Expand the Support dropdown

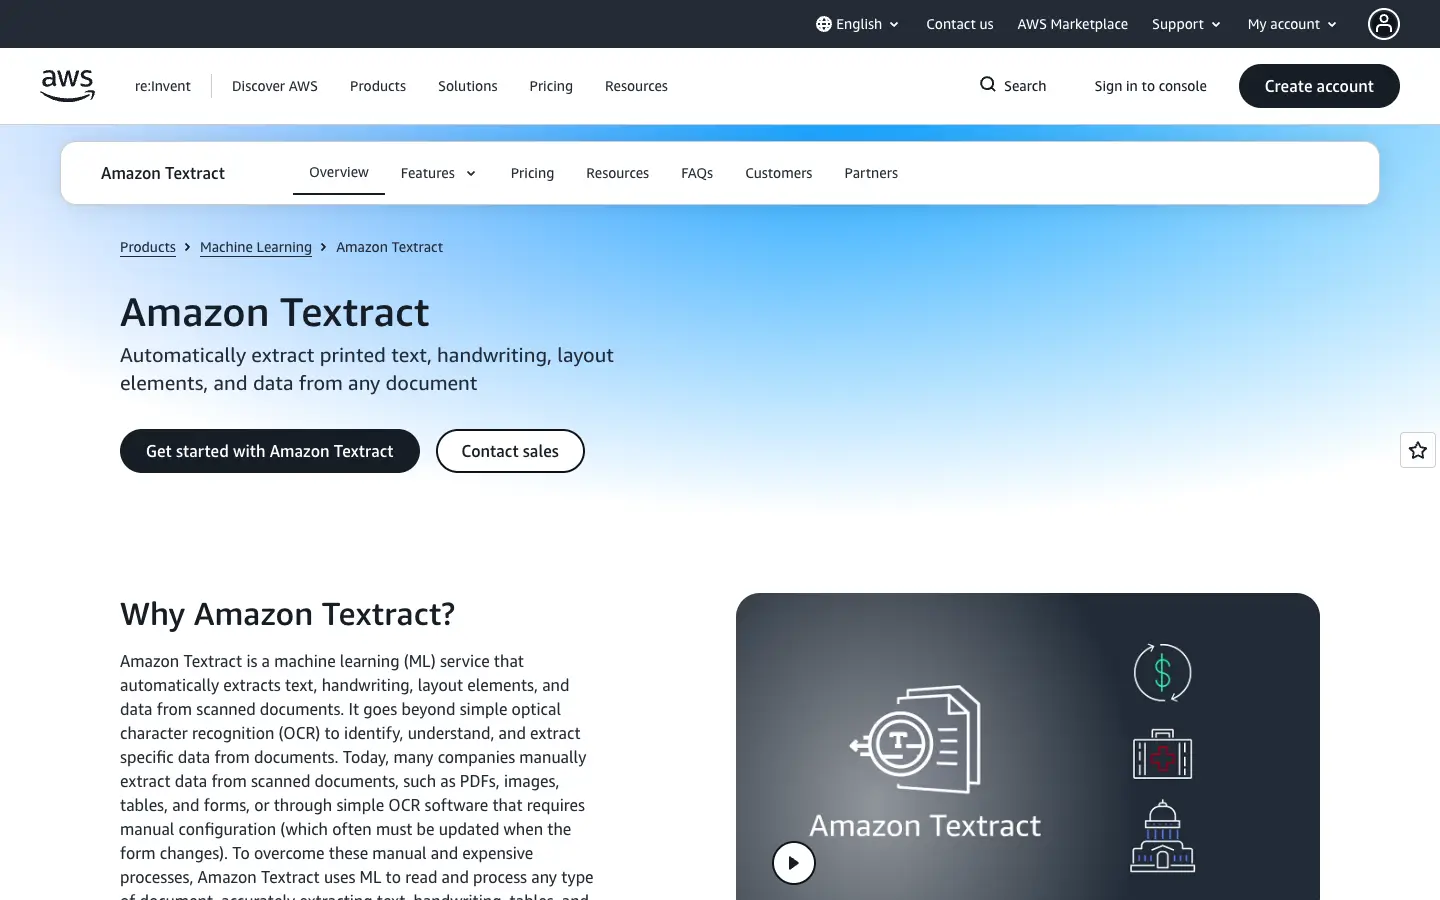(x=1186, y=24)
